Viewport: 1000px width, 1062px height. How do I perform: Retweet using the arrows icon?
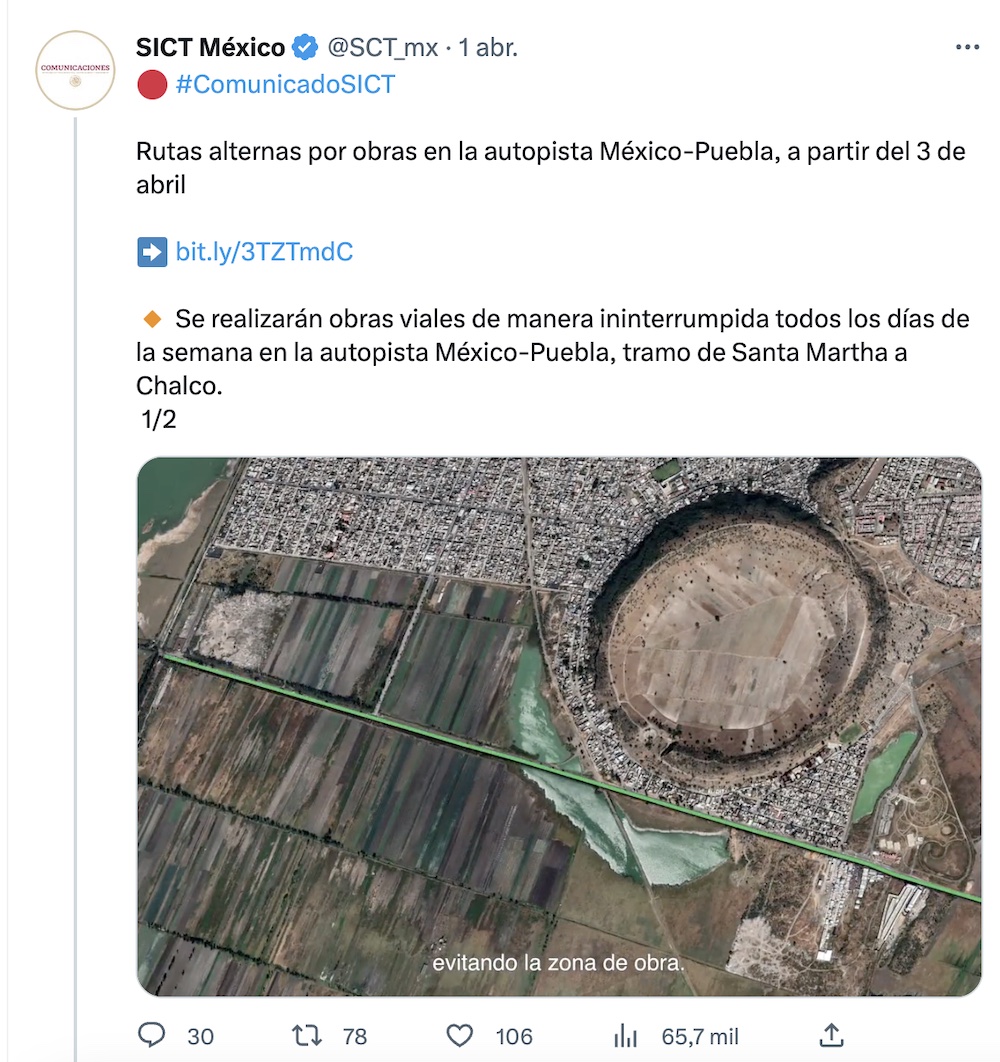(304, 1035)
